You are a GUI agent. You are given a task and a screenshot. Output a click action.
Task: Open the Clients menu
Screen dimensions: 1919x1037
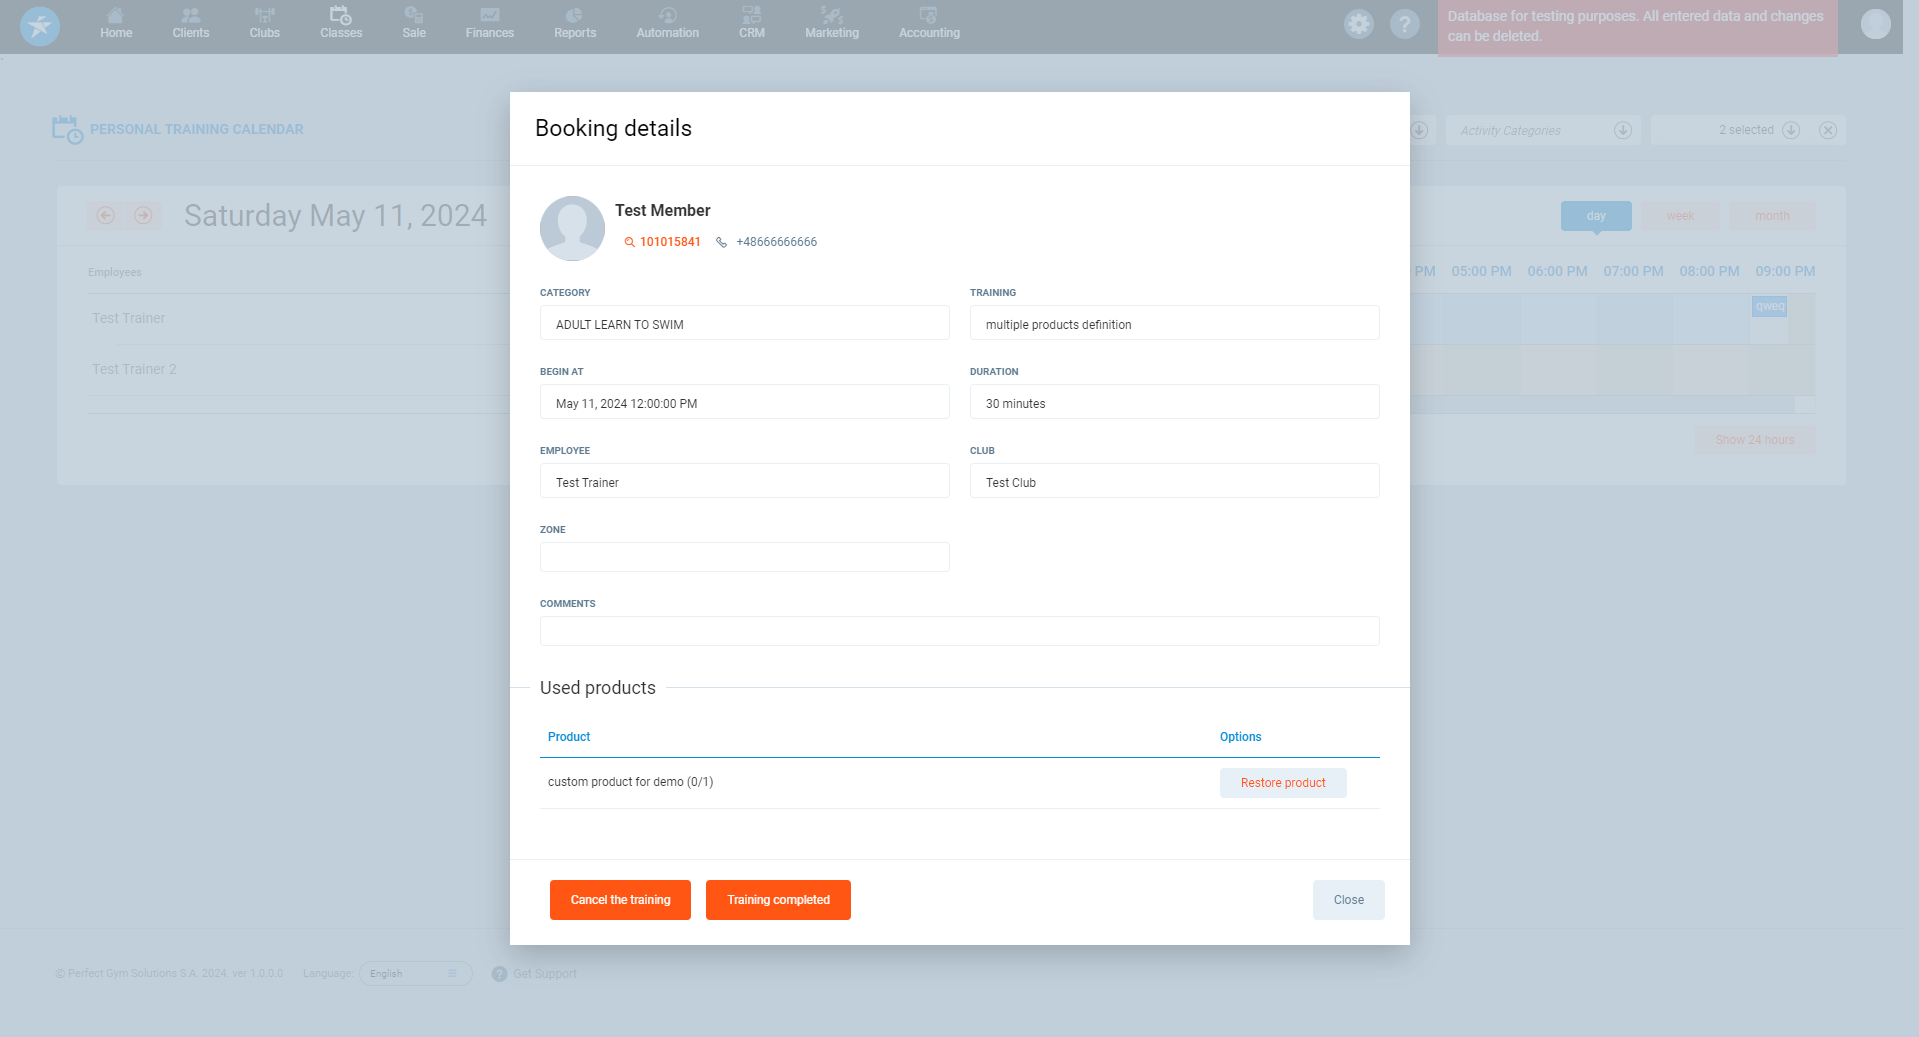click(x=190, y=24)
